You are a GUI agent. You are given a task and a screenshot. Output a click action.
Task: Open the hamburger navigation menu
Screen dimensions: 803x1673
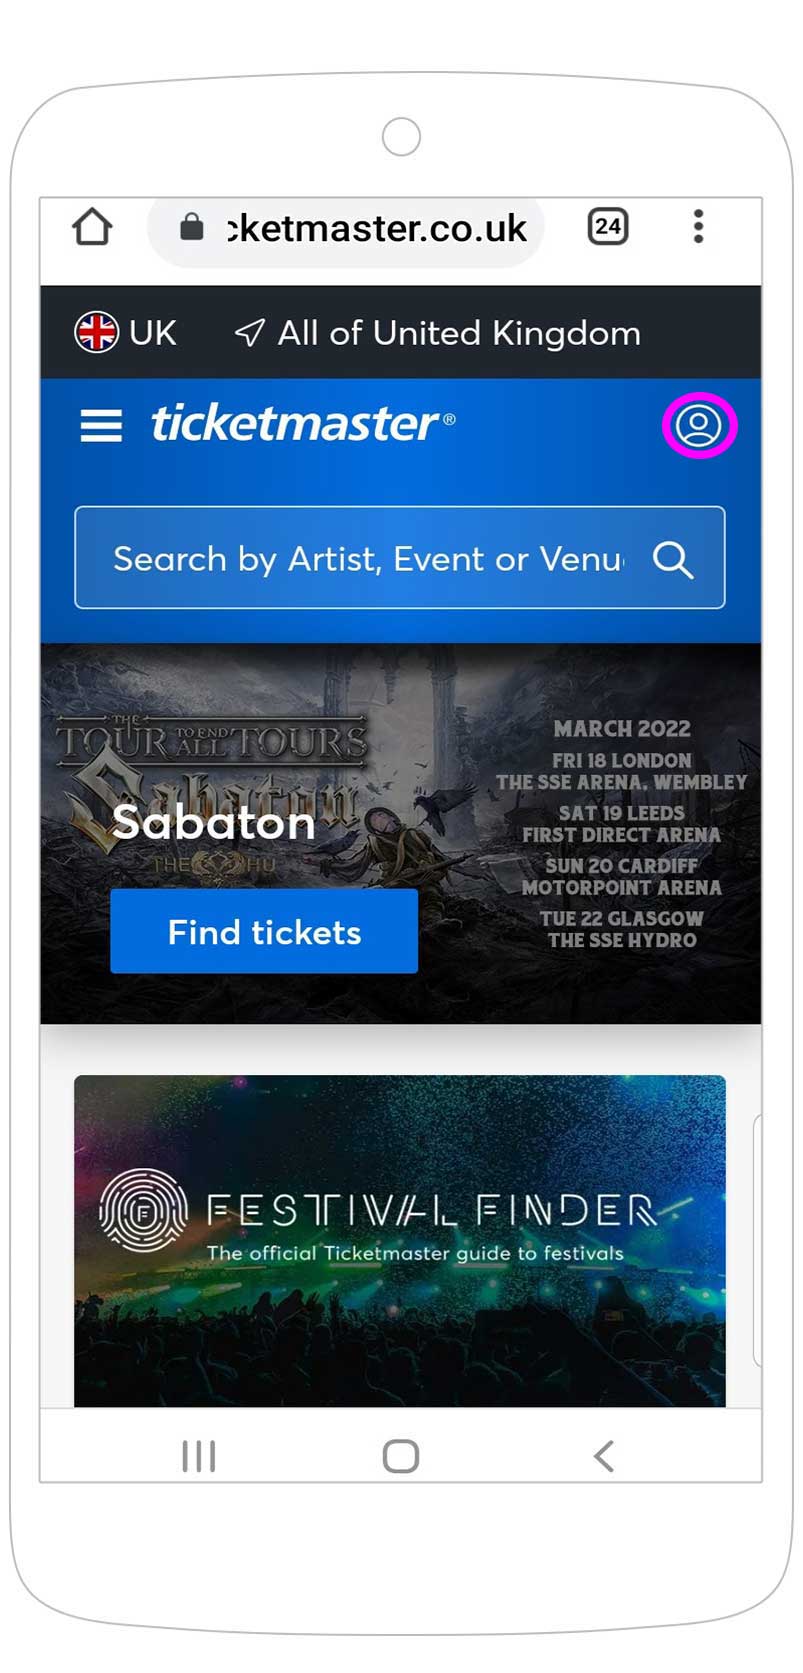pyautogui.click(x=101, y=426)
